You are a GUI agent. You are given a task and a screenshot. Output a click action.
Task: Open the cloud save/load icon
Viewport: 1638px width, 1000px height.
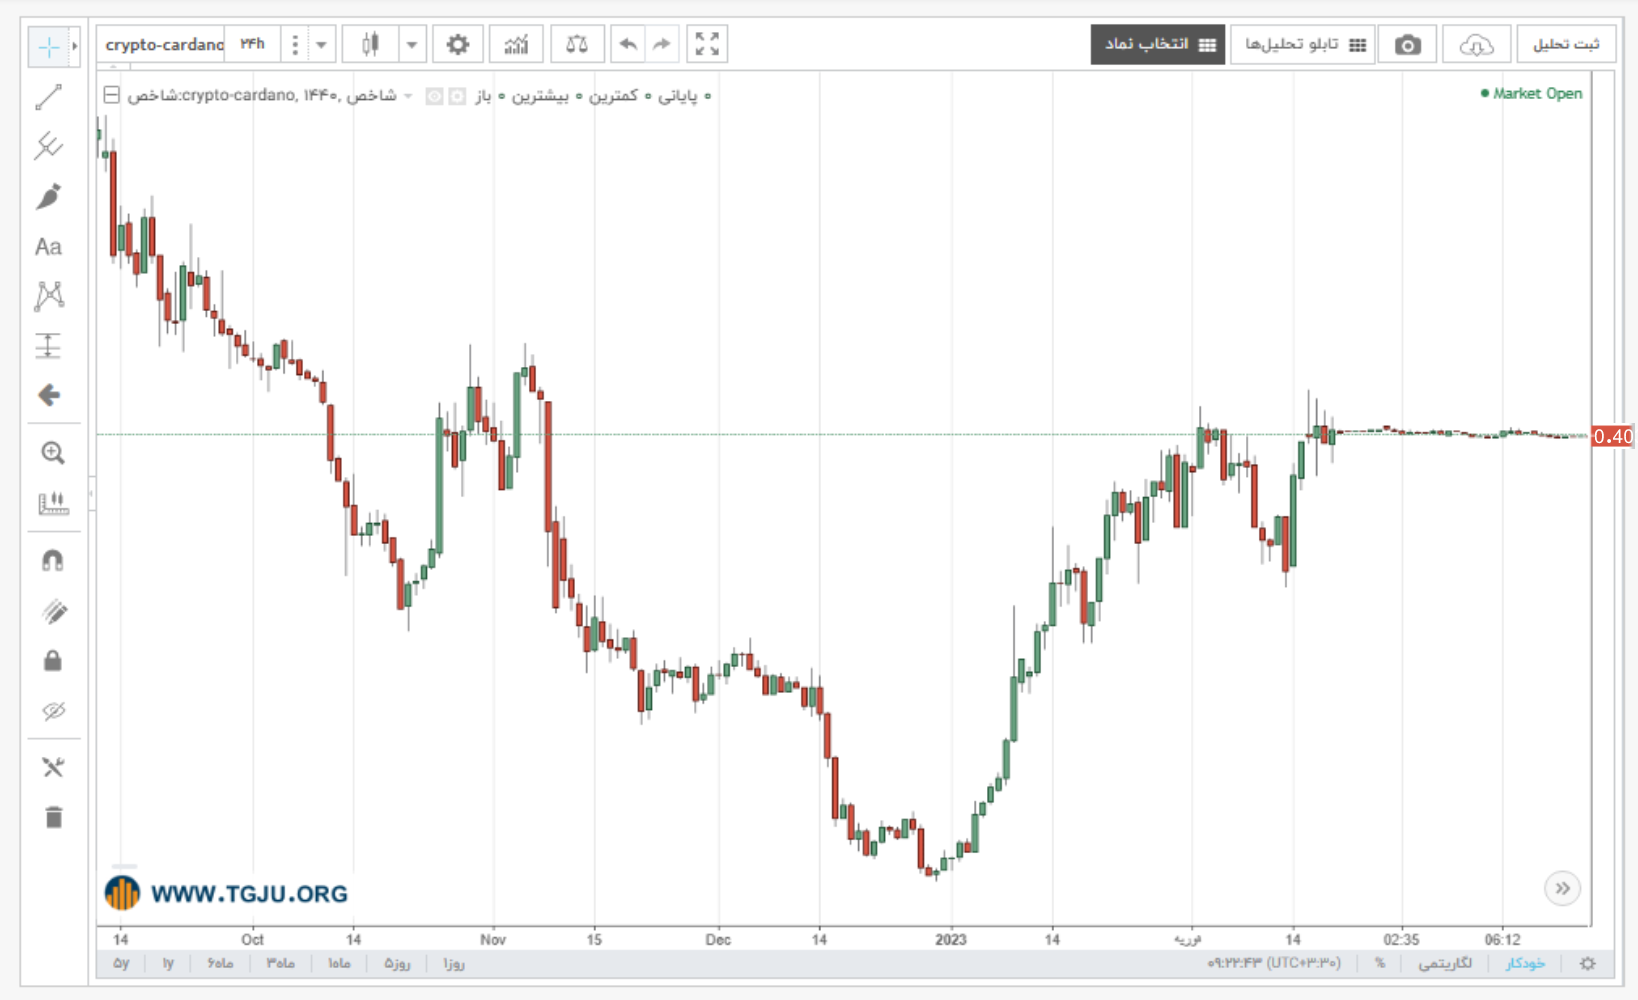tap(1476, 45)
